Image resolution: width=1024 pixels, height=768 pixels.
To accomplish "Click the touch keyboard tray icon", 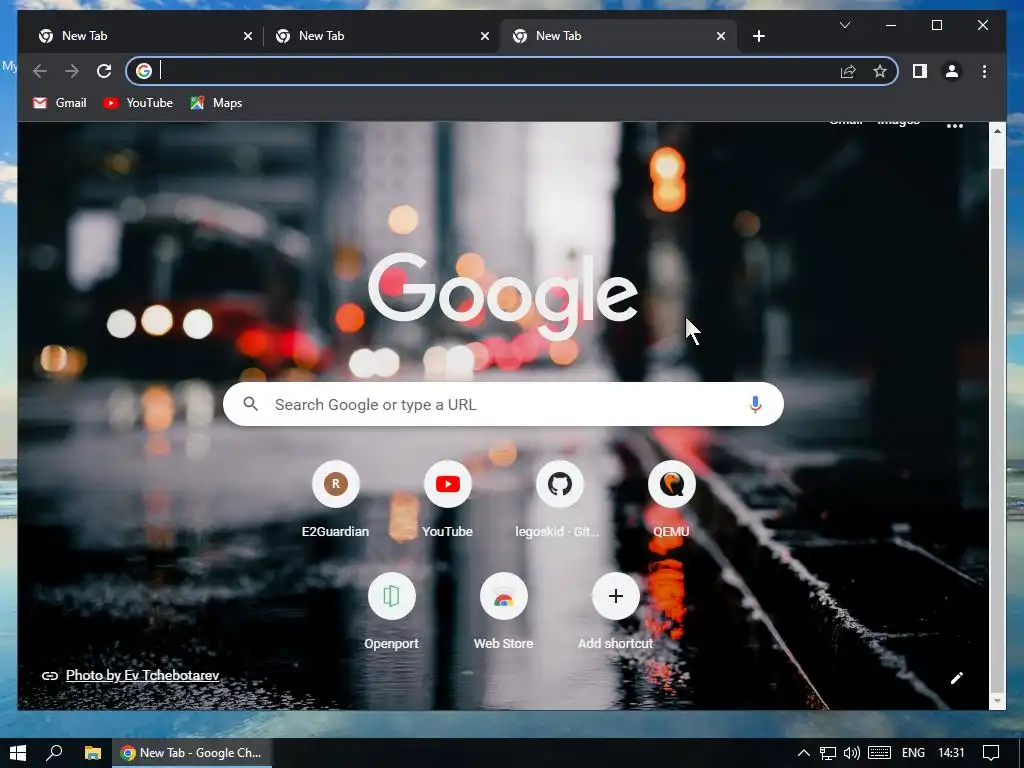I will [x=879, y=753].
